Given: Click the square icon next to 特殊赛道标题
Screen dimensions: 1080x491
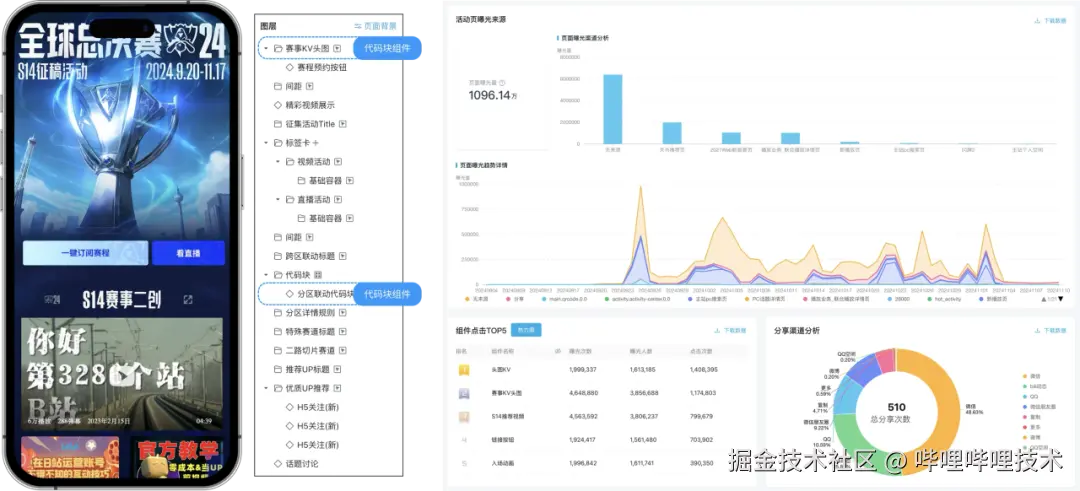Looking at the screenshot, I should (x=342, y=331).
